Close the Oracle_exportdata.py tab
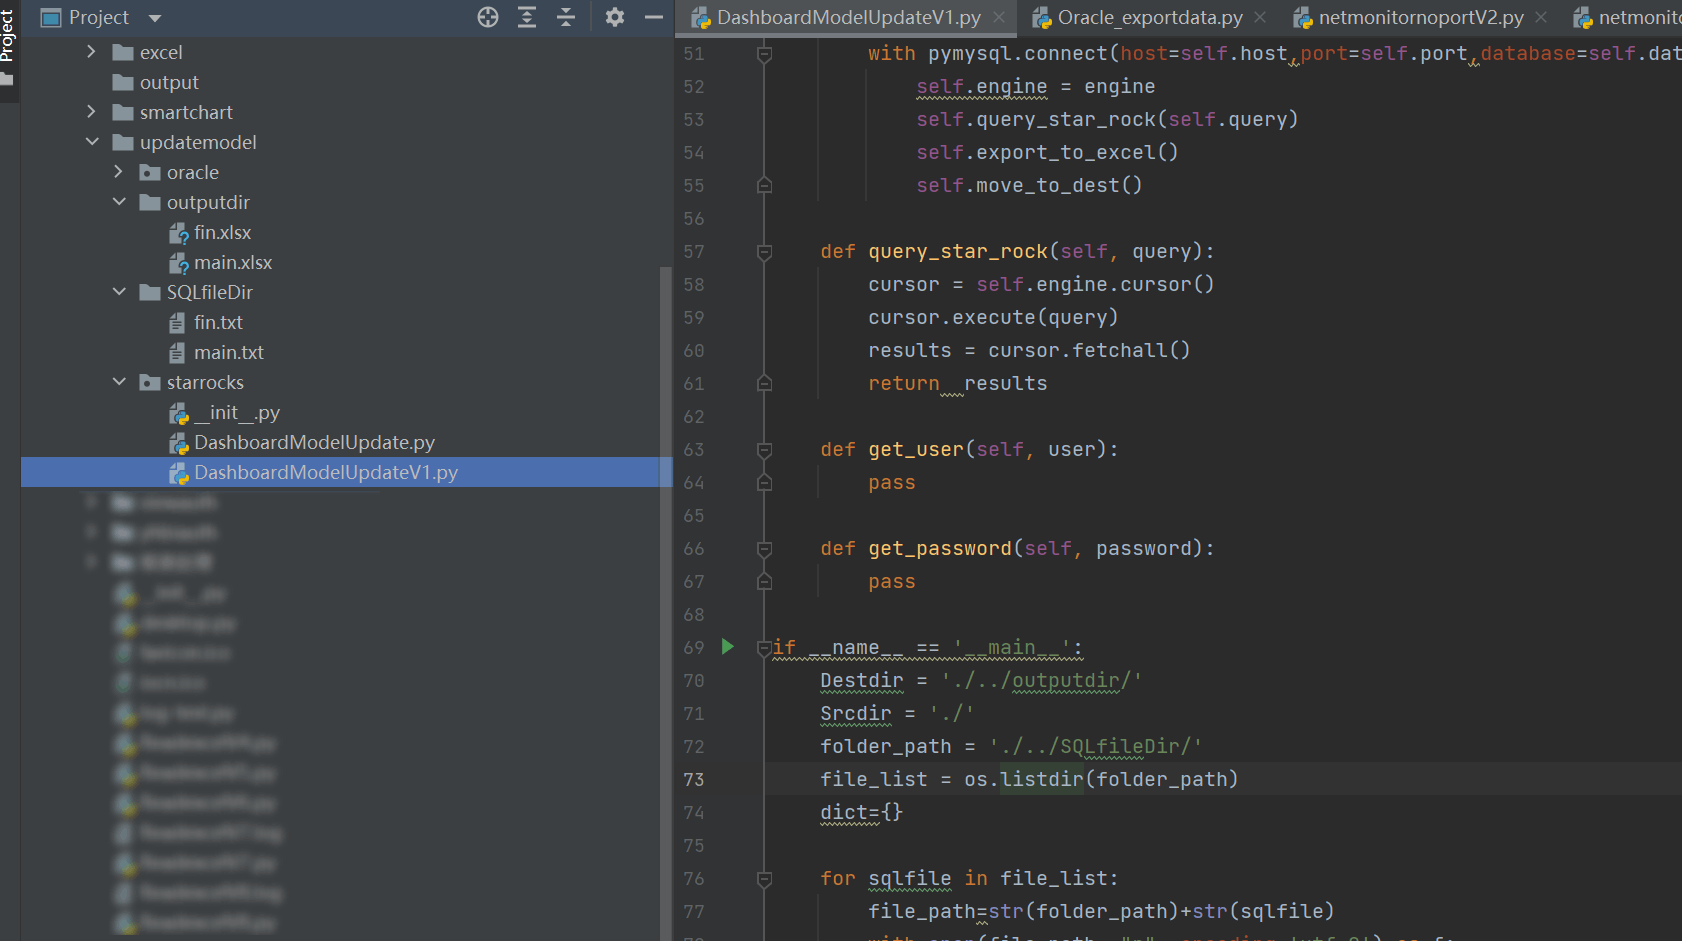 pos(1260,17)
